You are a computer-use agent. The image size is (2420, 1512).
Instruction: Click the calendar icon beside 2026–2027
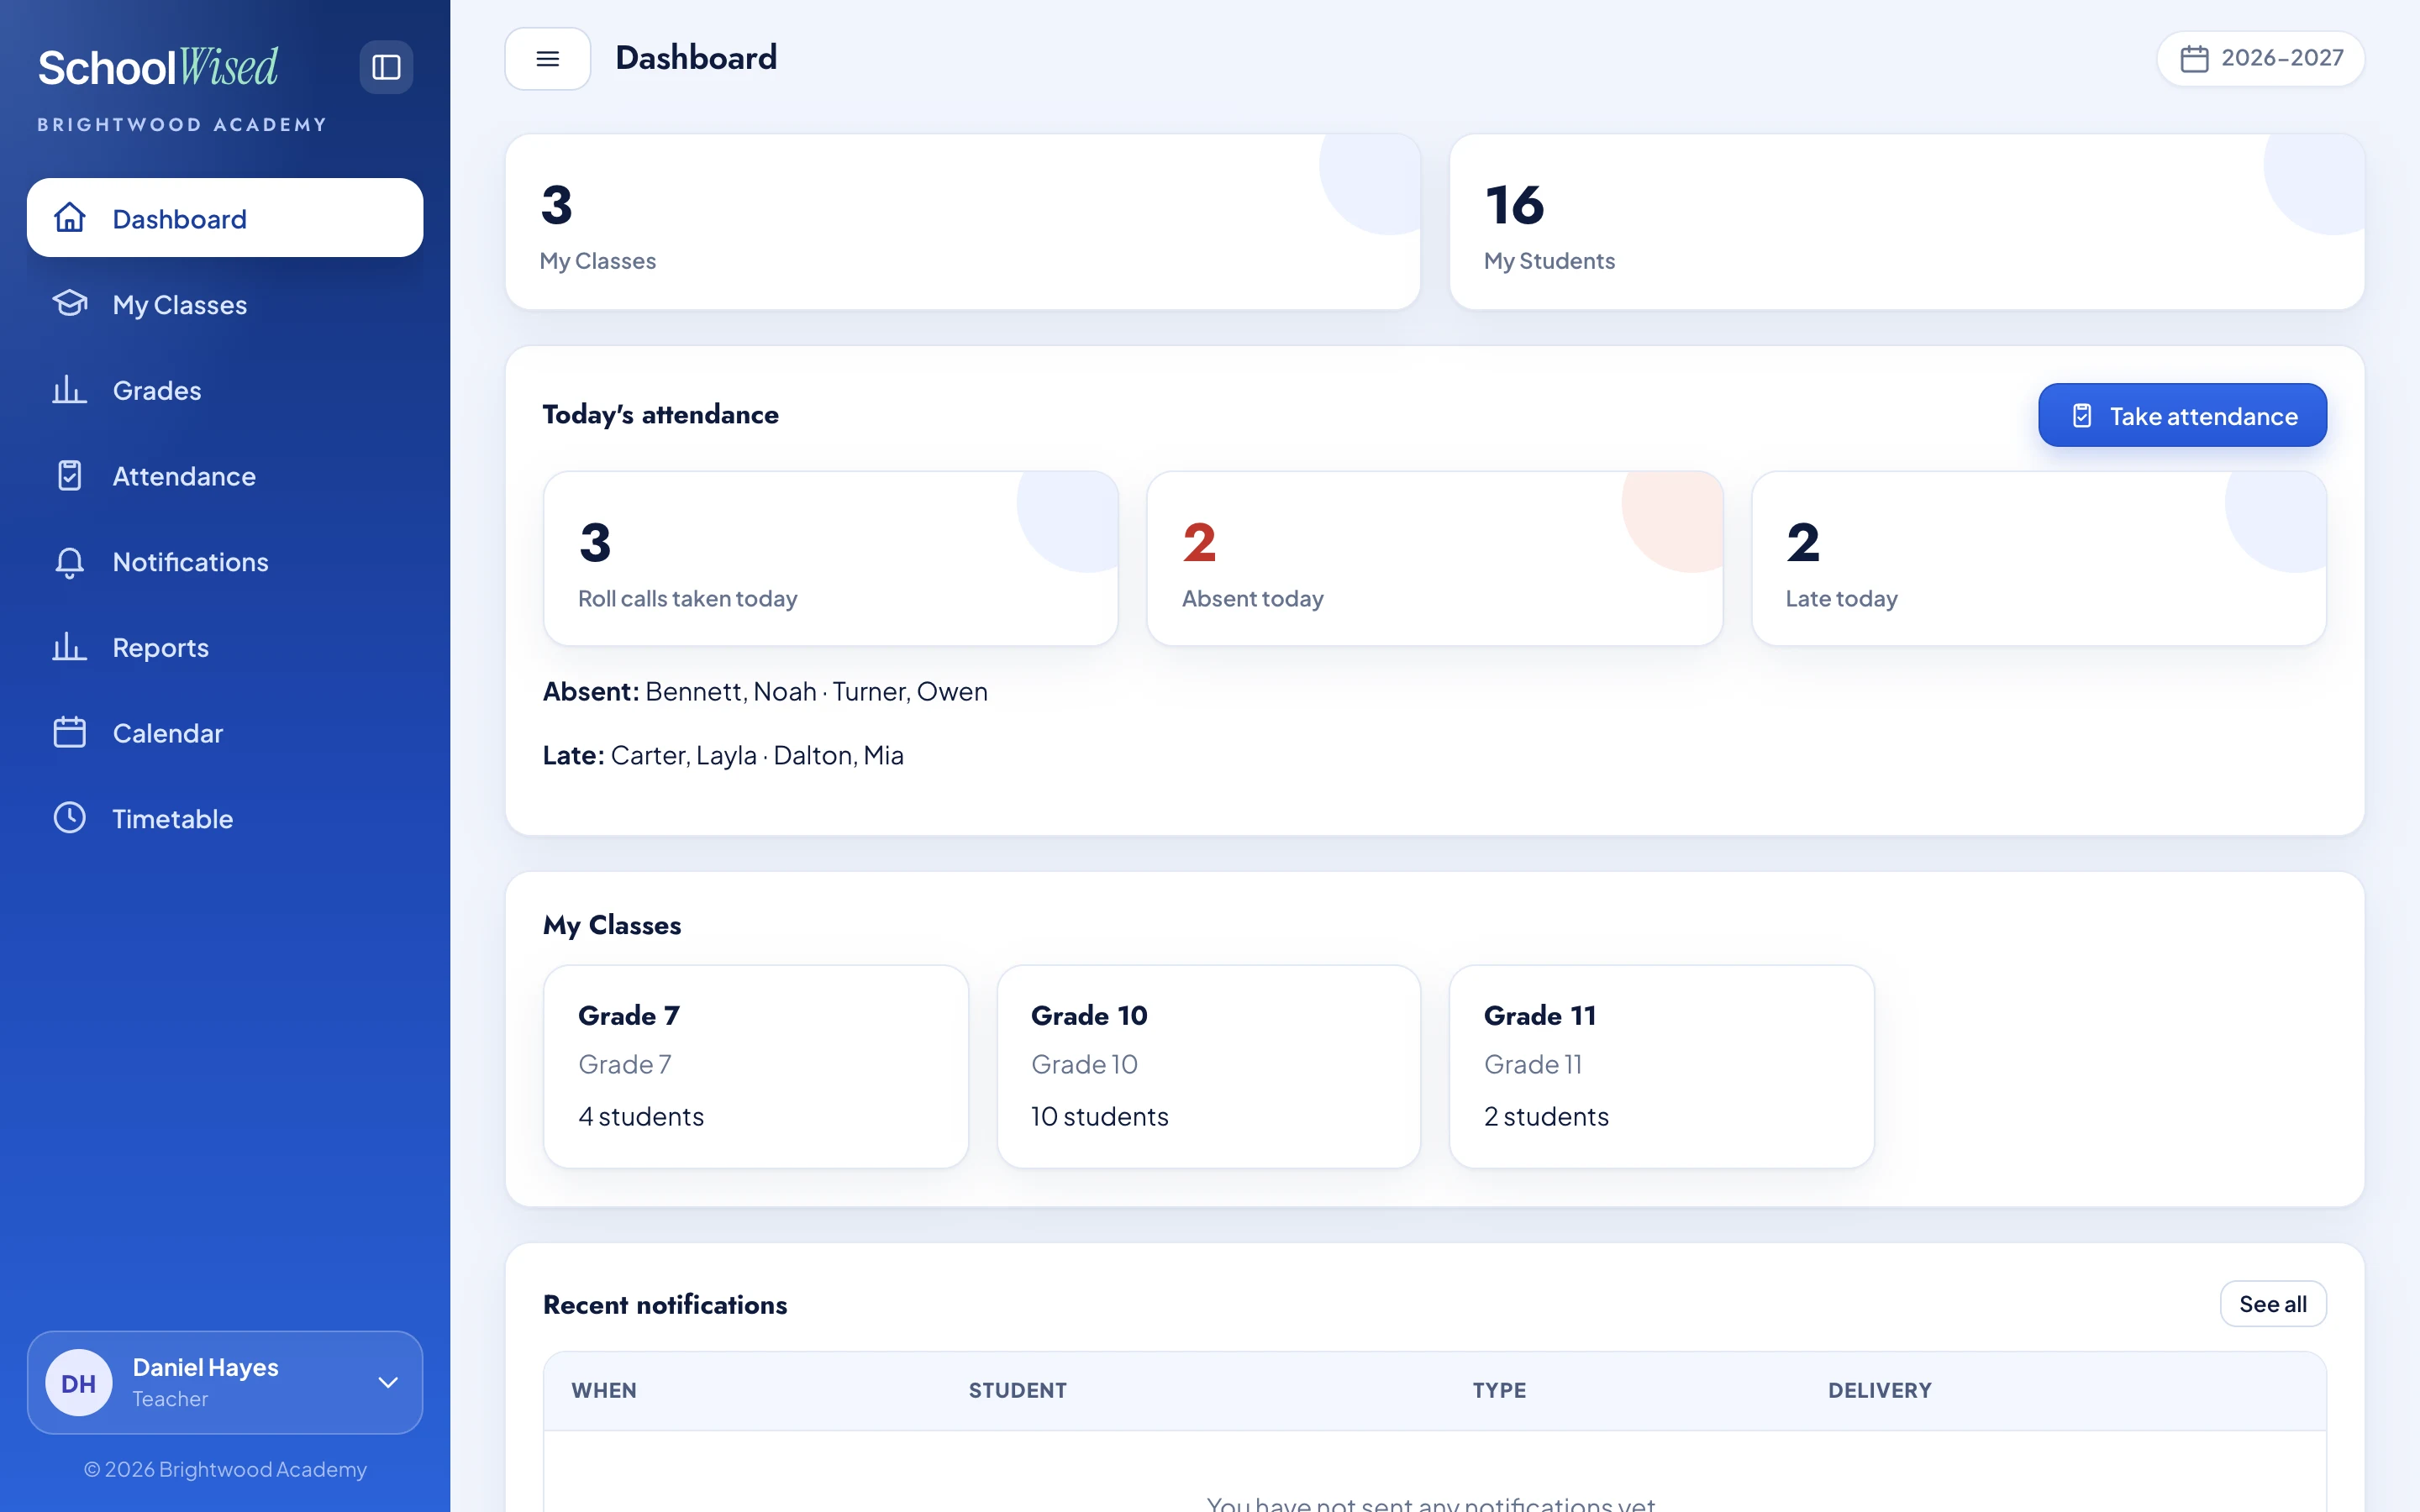(2195, 59)
